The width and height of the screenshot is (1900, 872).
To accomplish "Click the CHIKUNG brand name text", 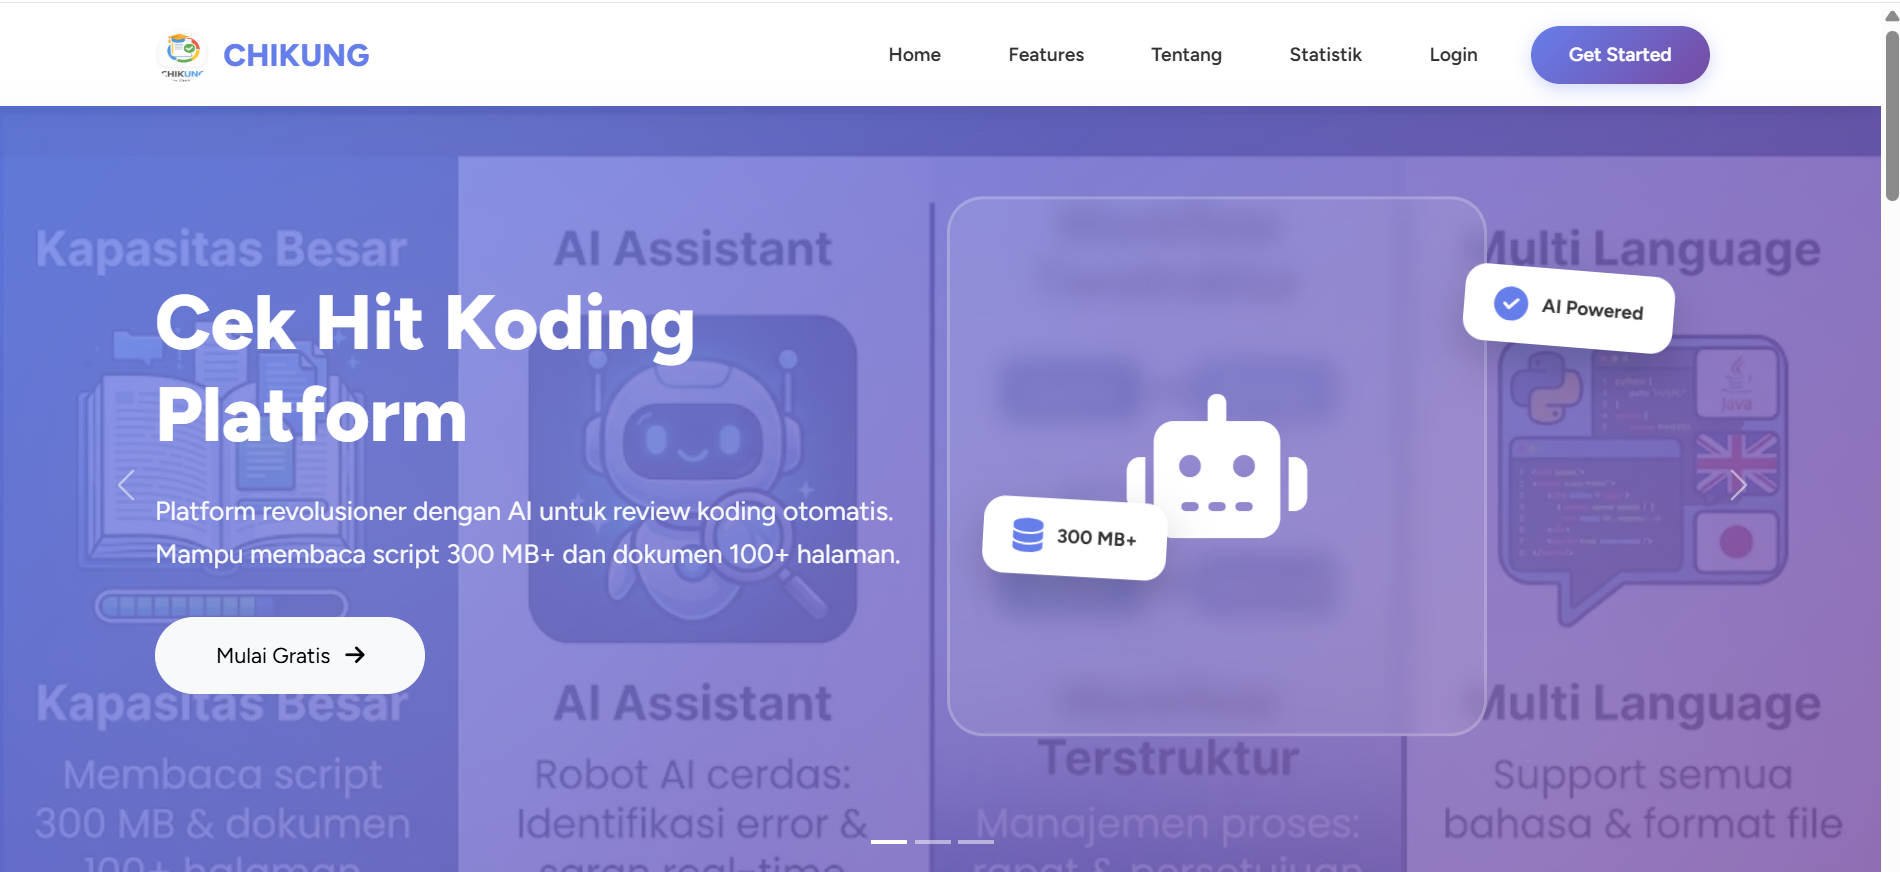I will click(296, 55).
